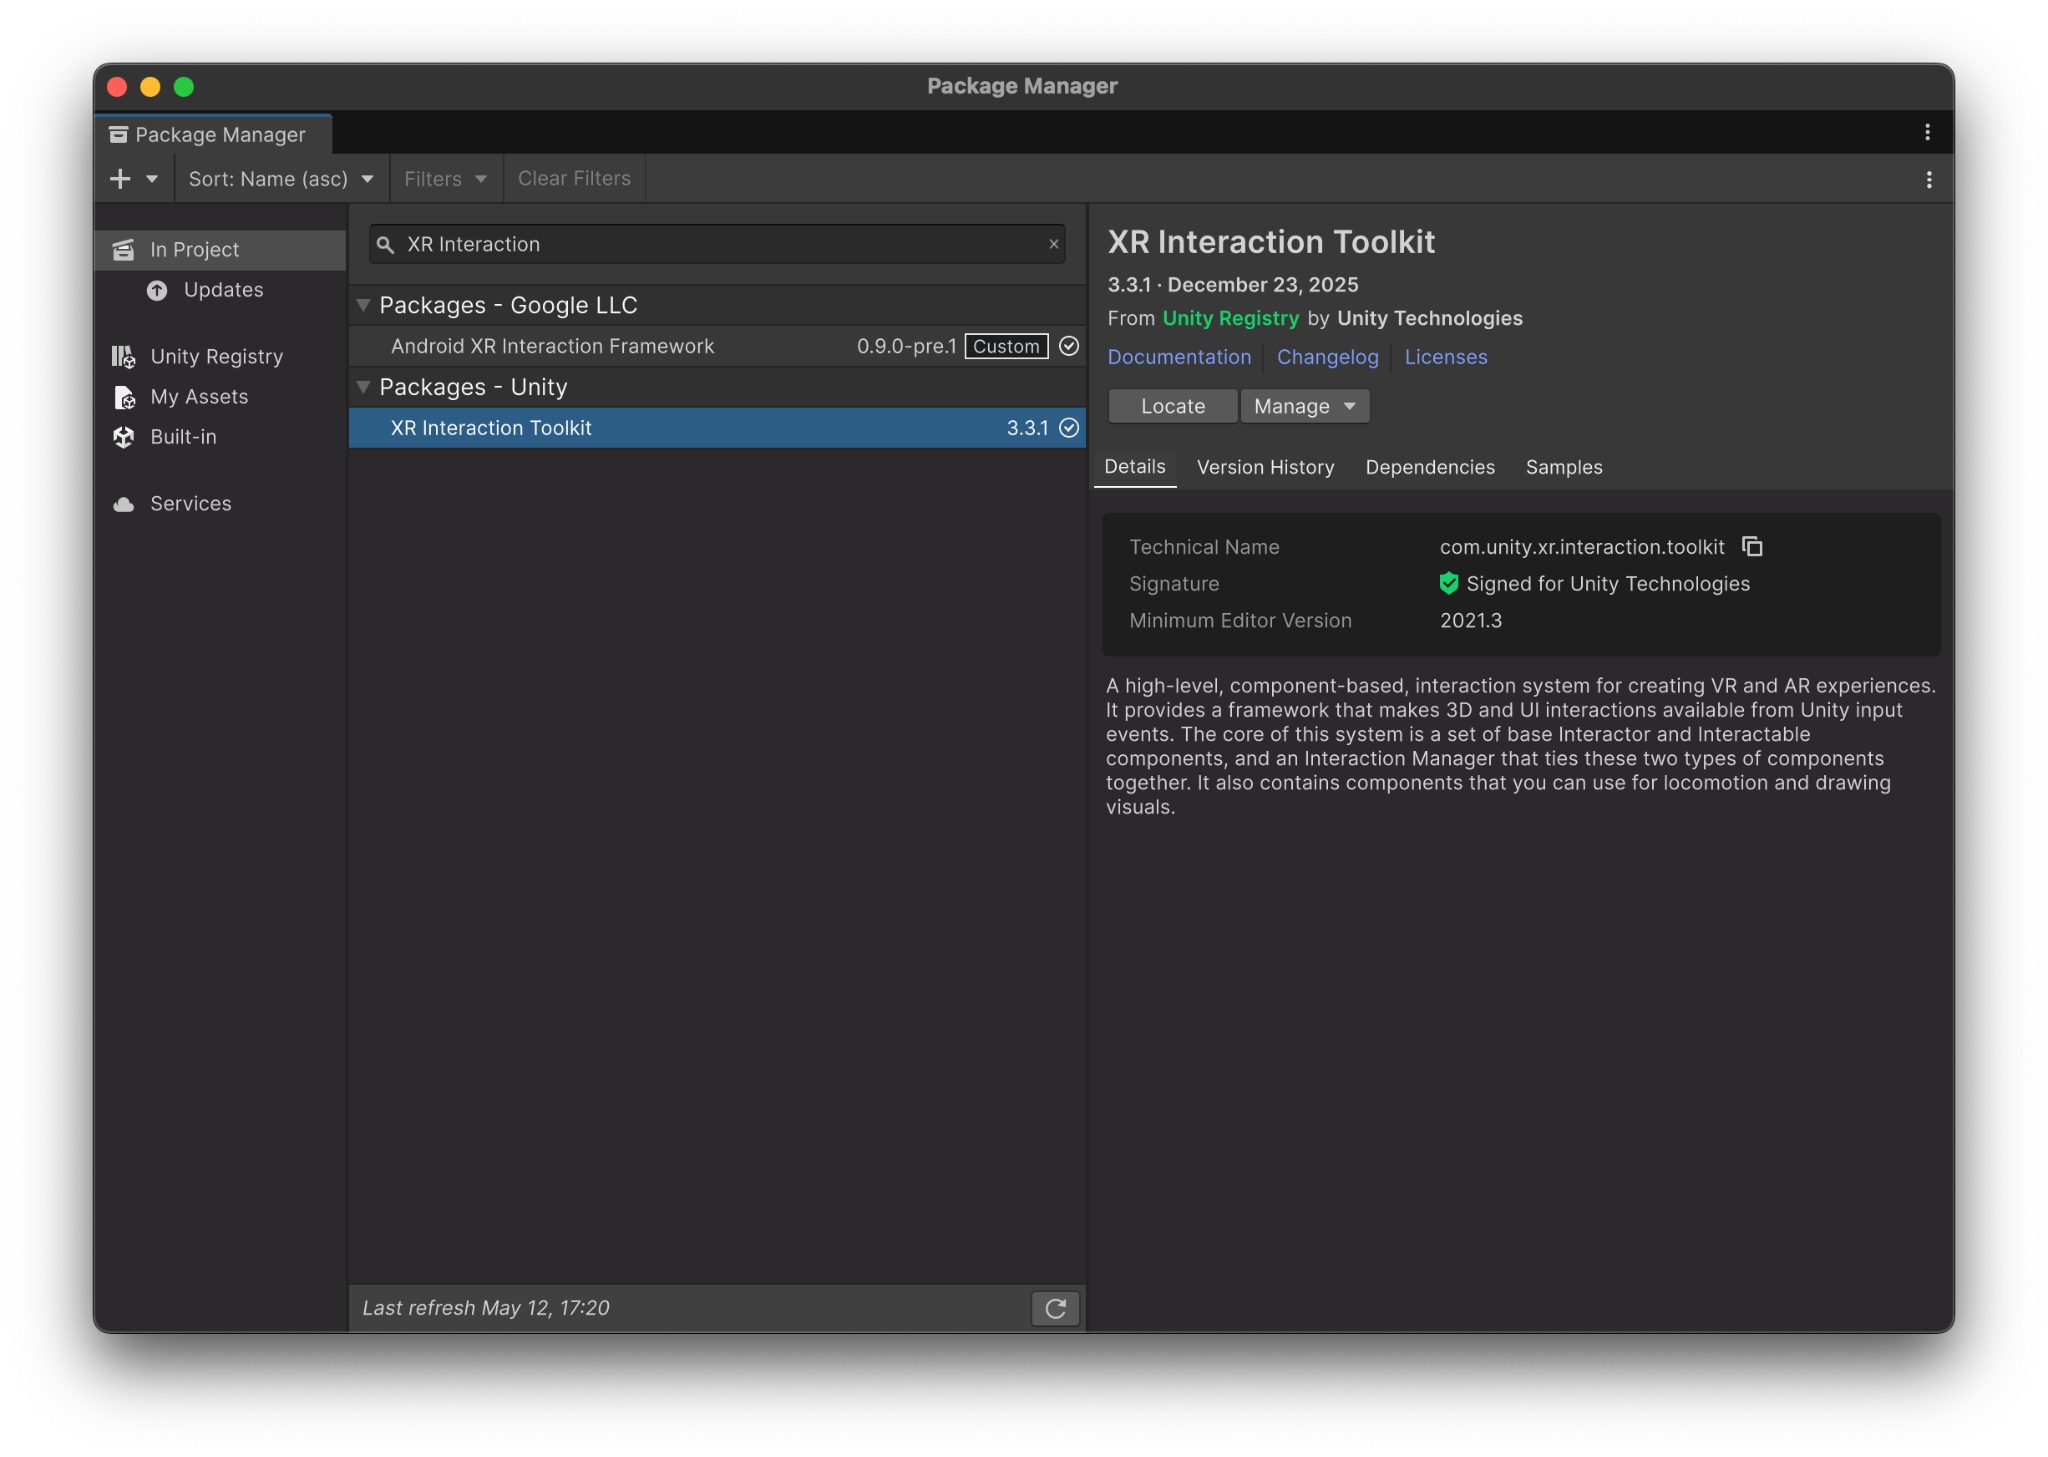This screenshot has width=2048, height=1457.
Task: Maximize the window with the green button
Action: (x=184, y=87)
